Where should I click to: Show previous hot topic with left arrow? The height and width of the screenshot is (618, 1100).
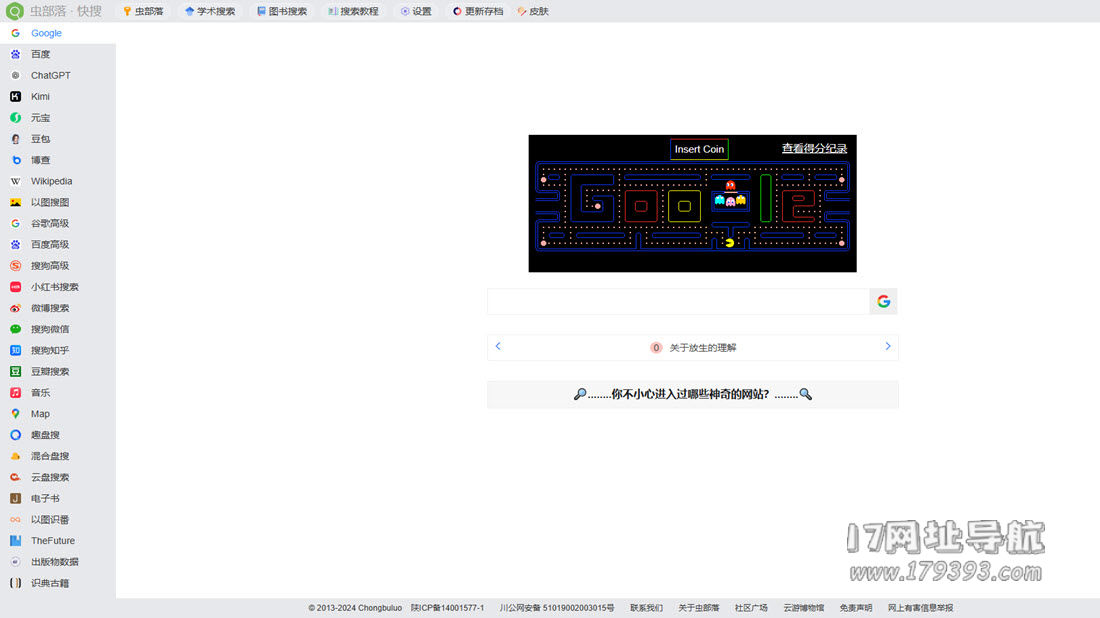click(x=498, y=346)
